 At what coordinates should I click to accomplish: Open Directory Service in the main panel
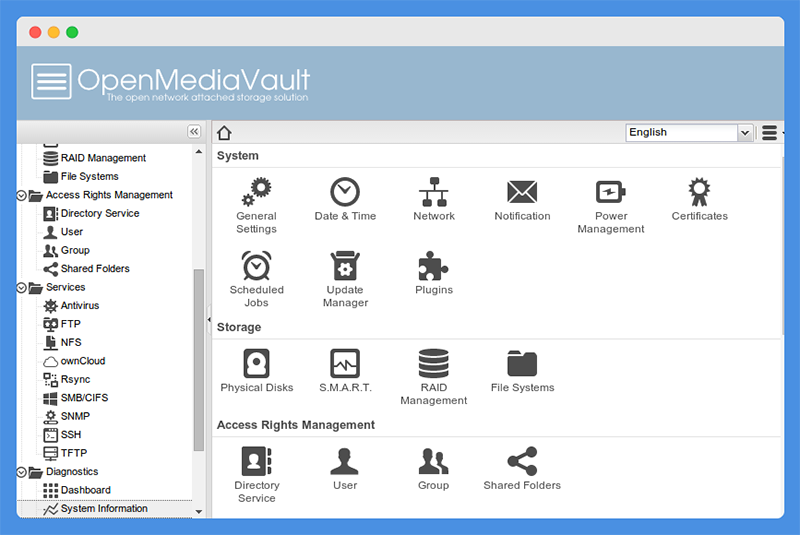[256, 475]
